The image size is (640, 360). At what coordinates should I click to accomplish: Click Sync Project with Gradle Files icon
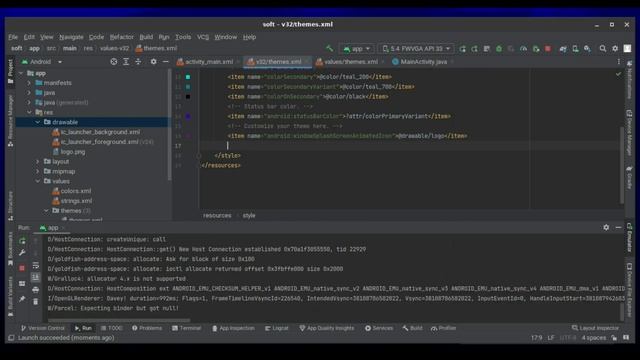(563, 49)
